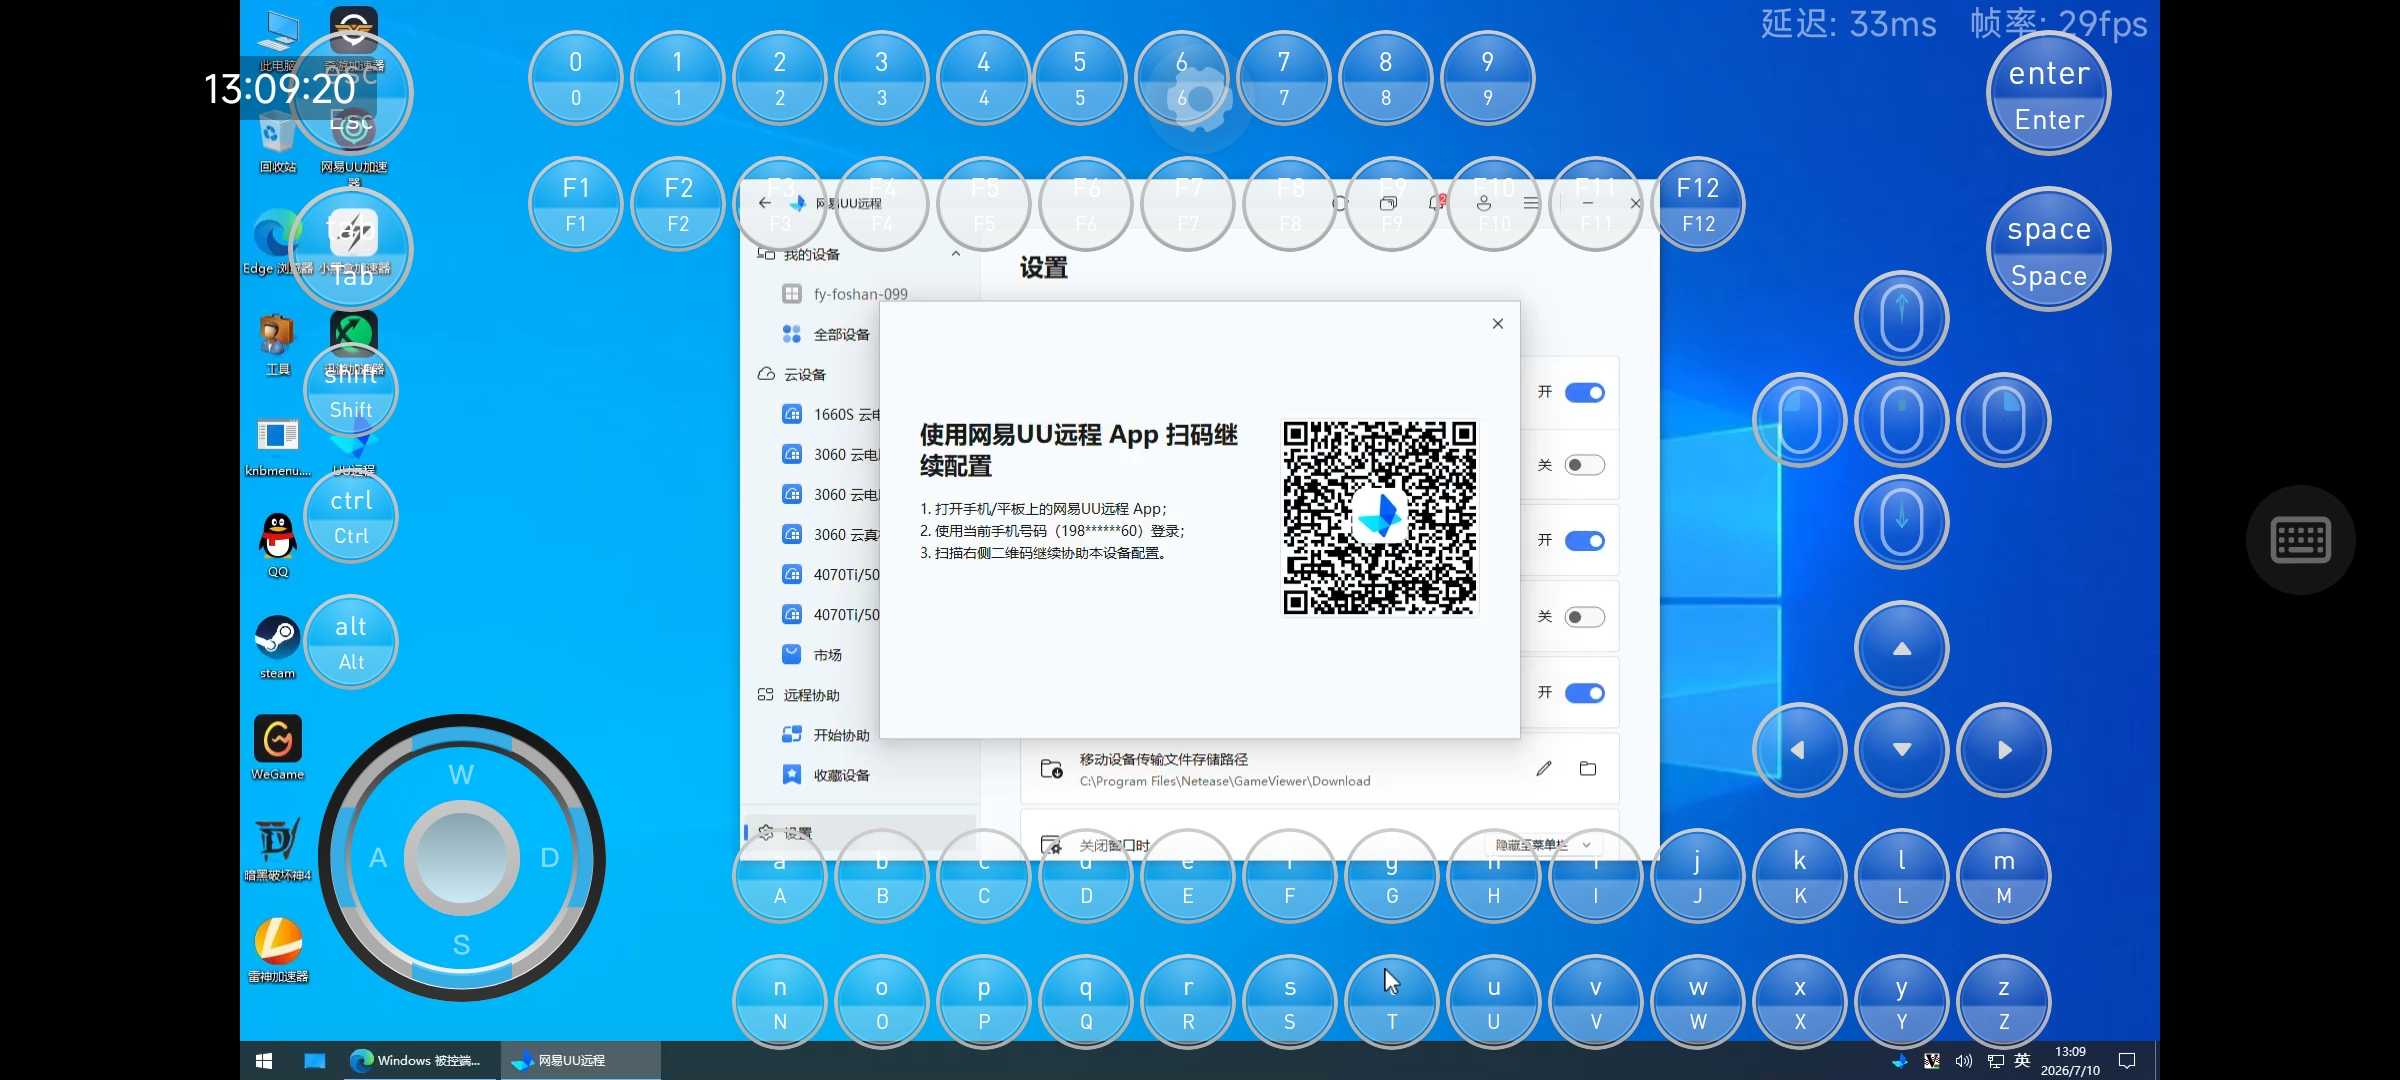Tap the F1 virtual key
The image size is (2400, 1080).
[576, 204]
